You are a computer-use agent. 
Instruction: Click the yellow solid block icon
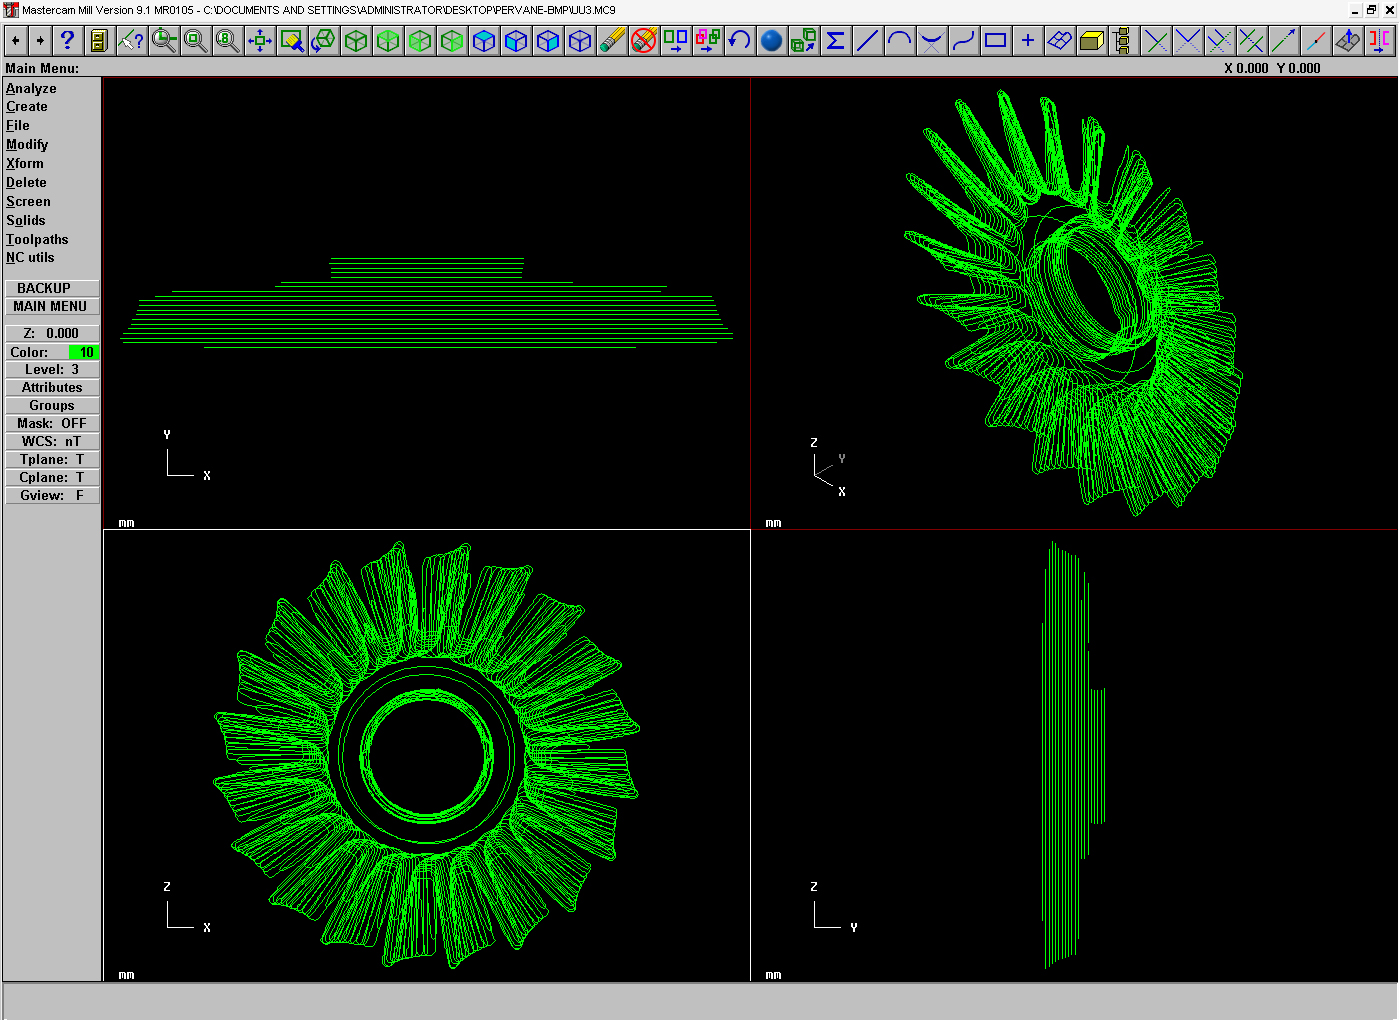pyautogui.click(x=1091, y=41)
